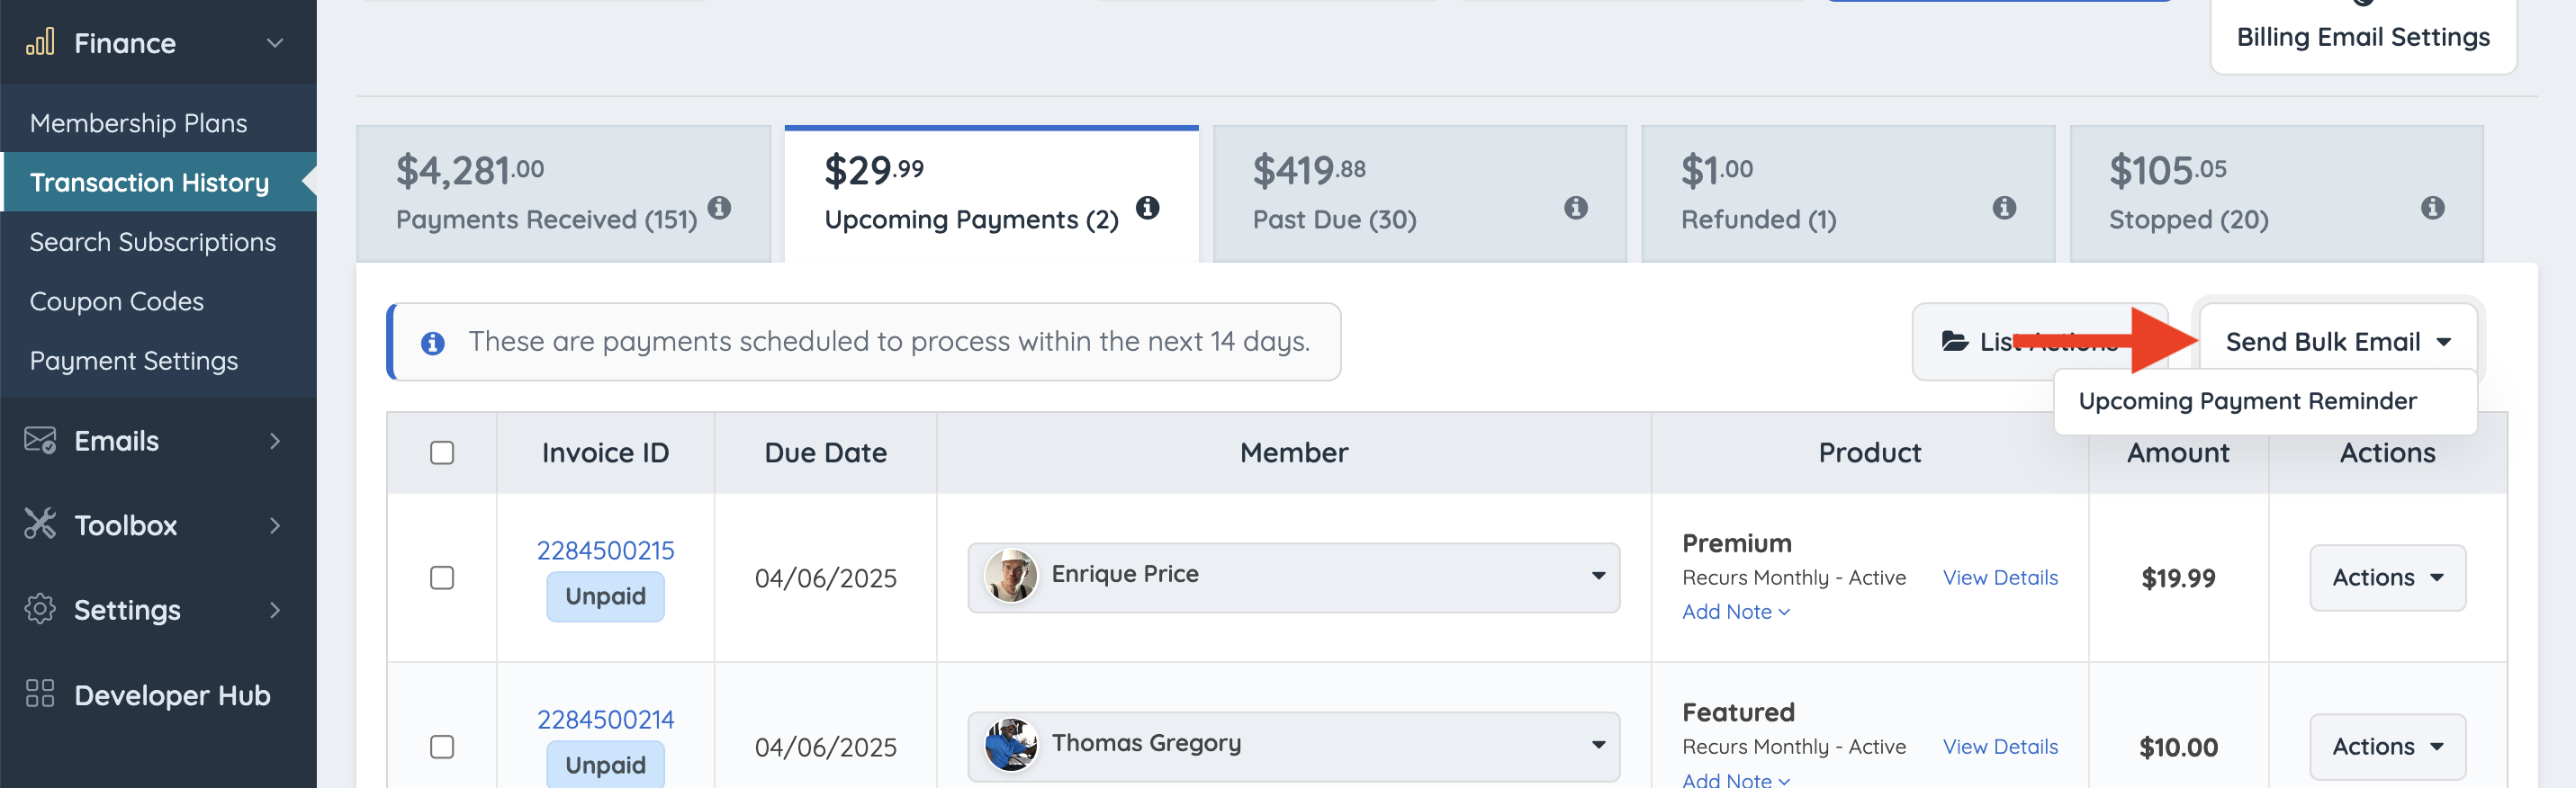Expand Add Note under Premium product
Image resolution: width=2576 pixels, height=788 pixels.
tap(1735, 612)
